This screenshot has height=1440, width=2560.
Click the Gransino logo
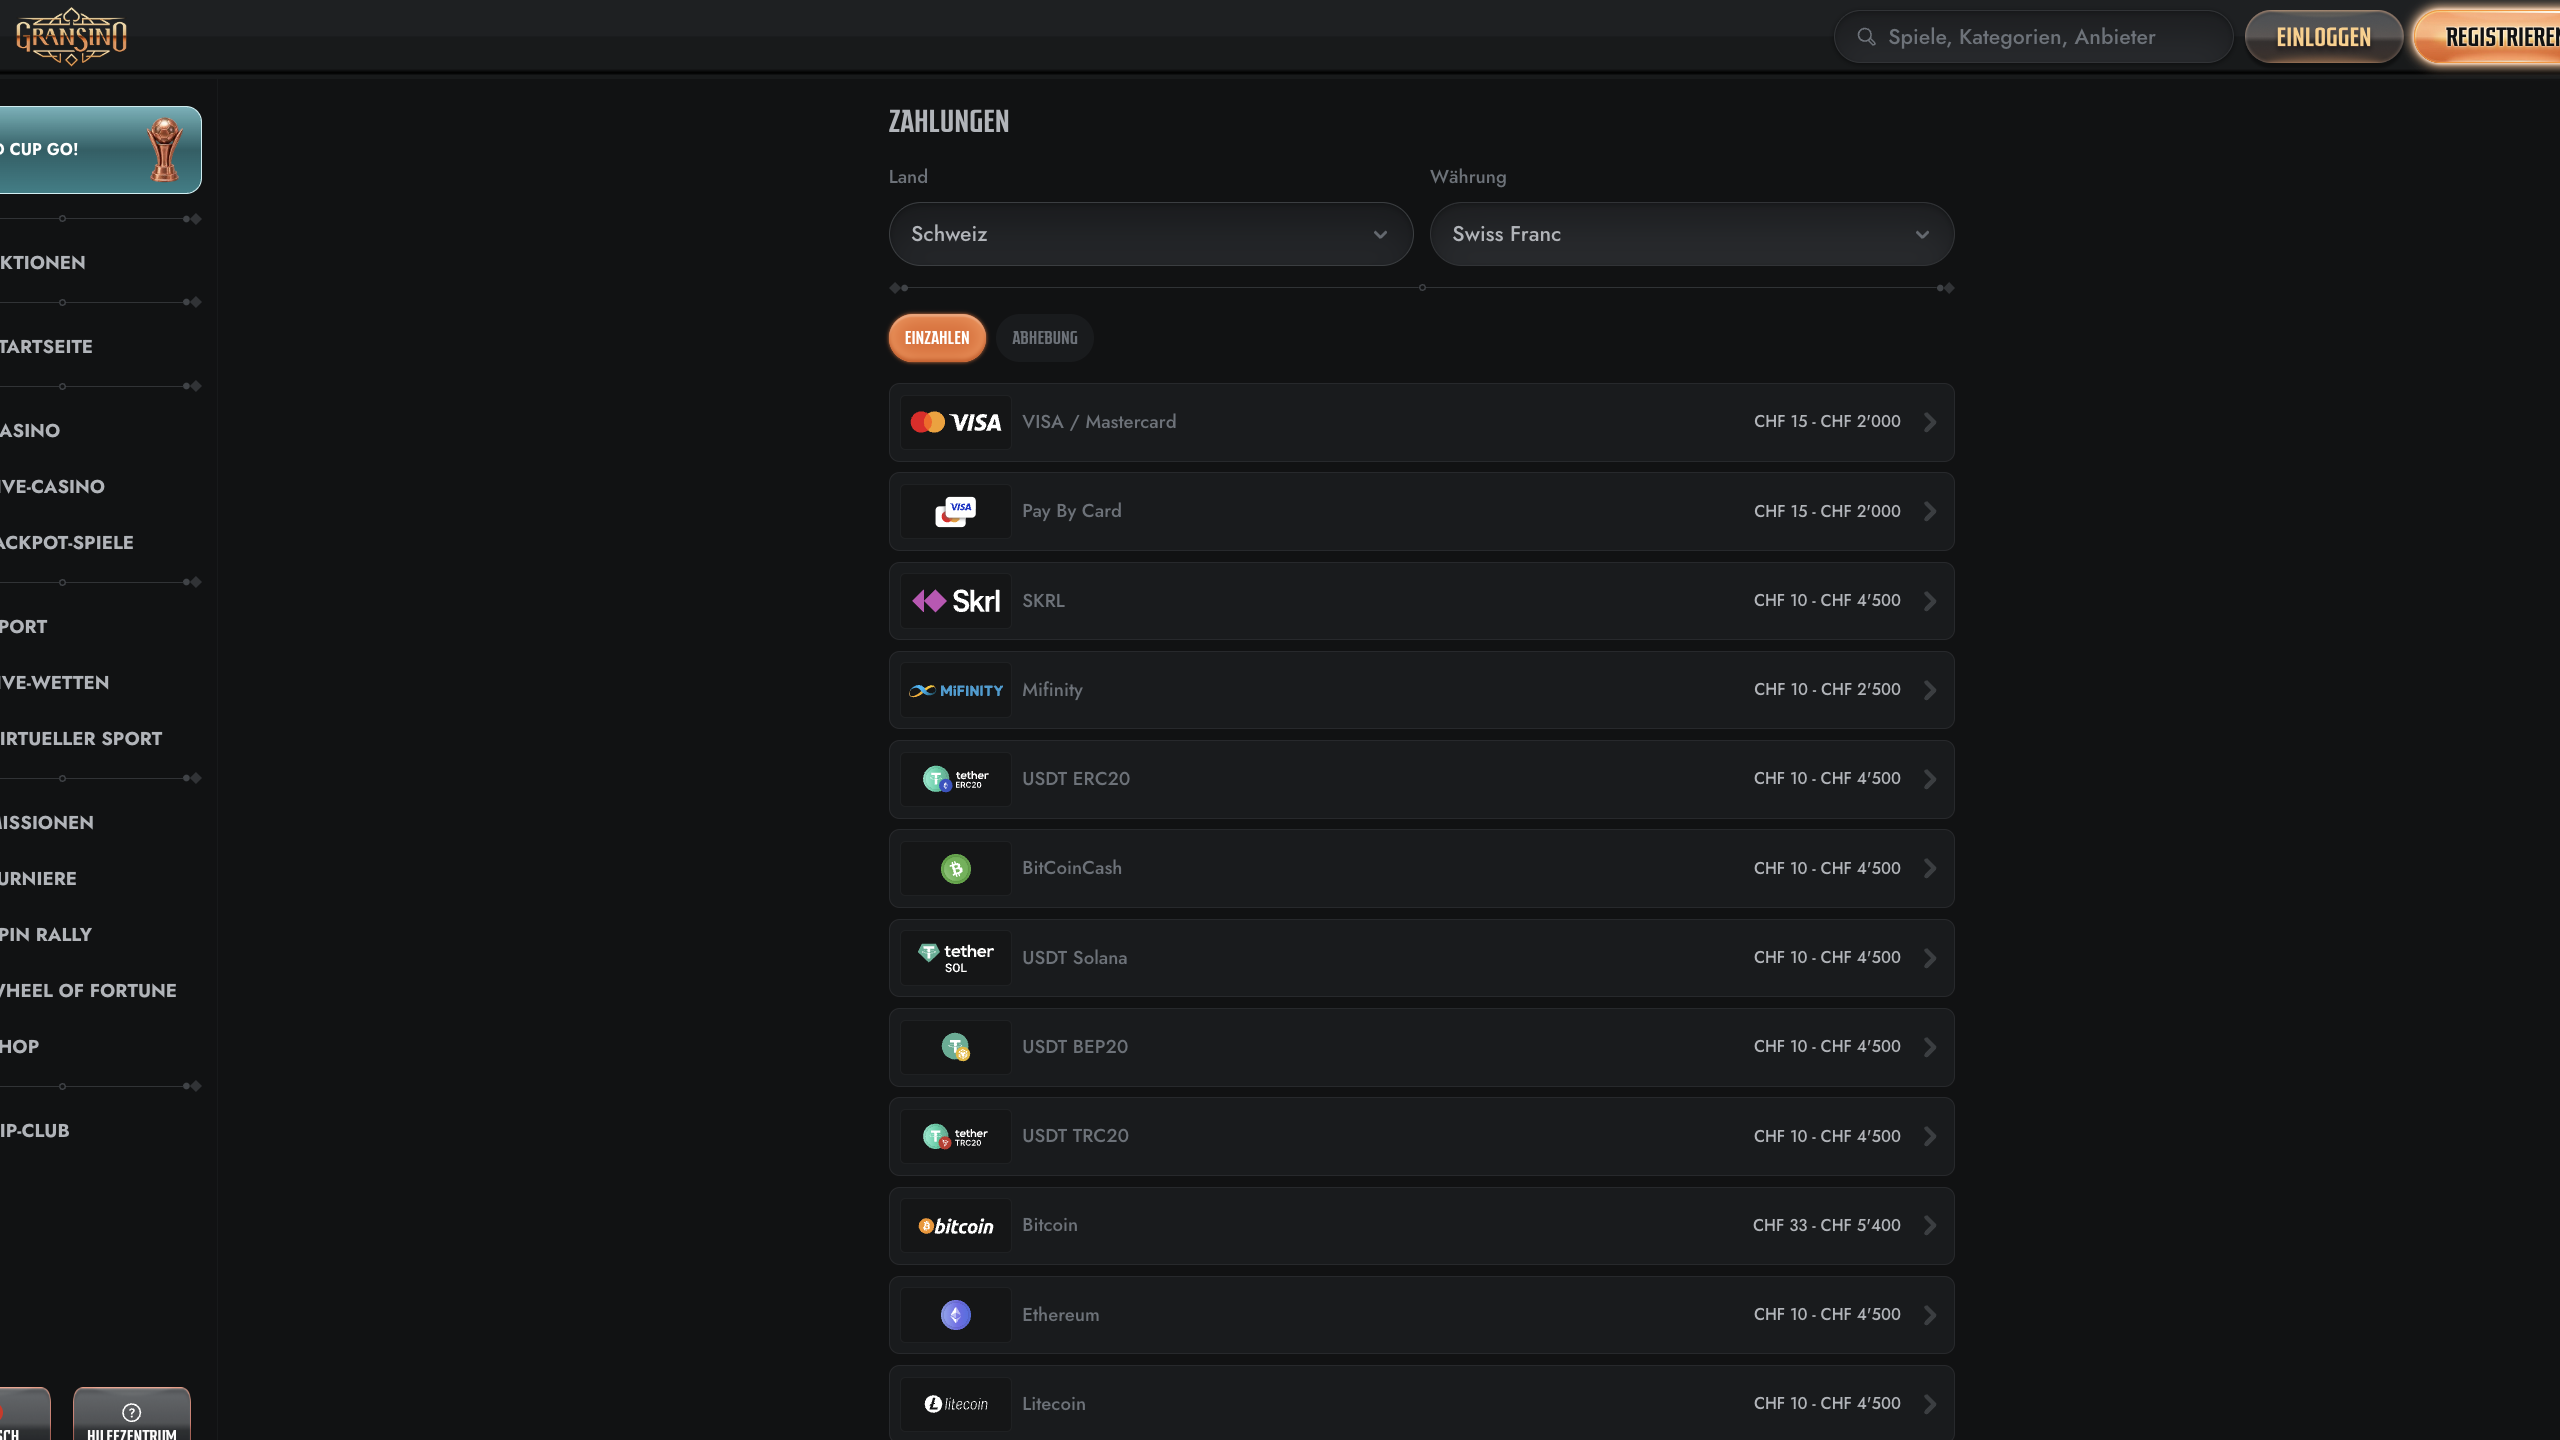click(x=71, y=37)
